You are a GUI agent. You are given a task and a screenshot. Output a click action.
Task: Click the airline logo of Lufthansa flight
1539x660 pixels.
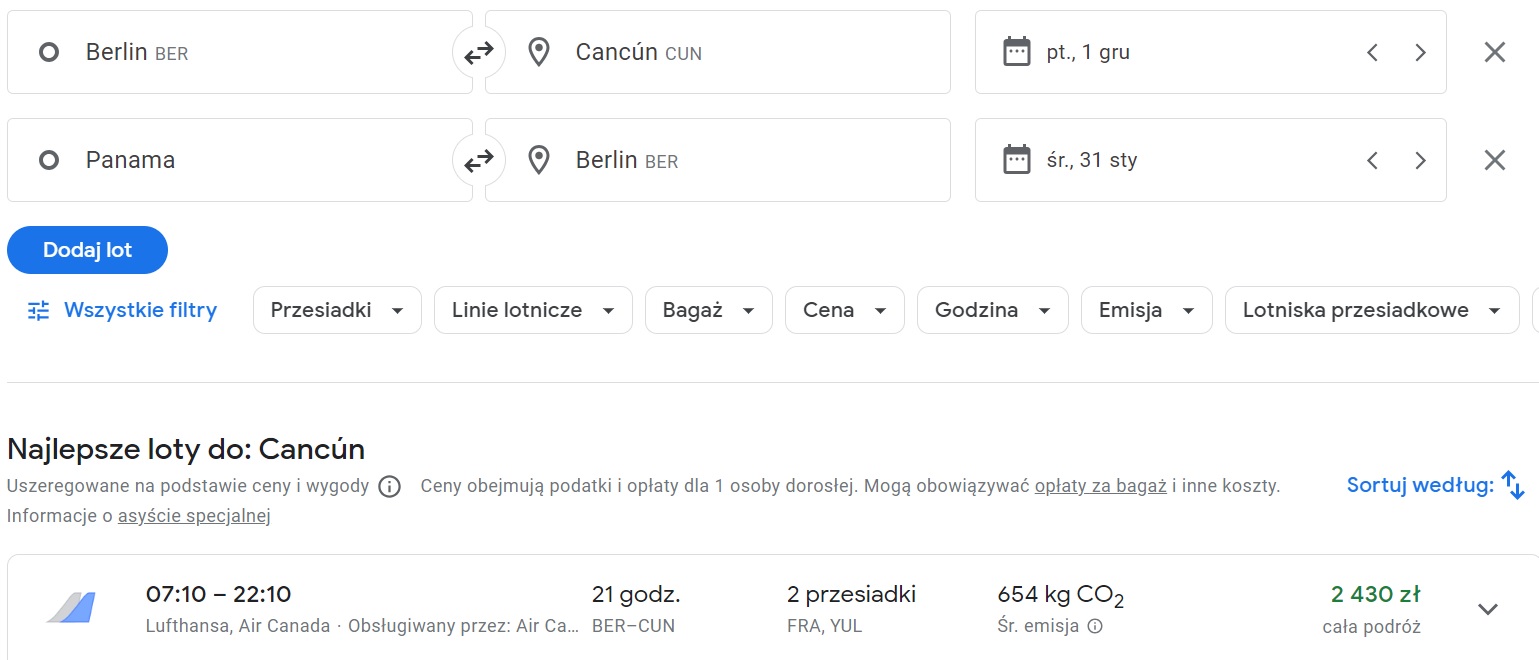[x=71, y=608]
